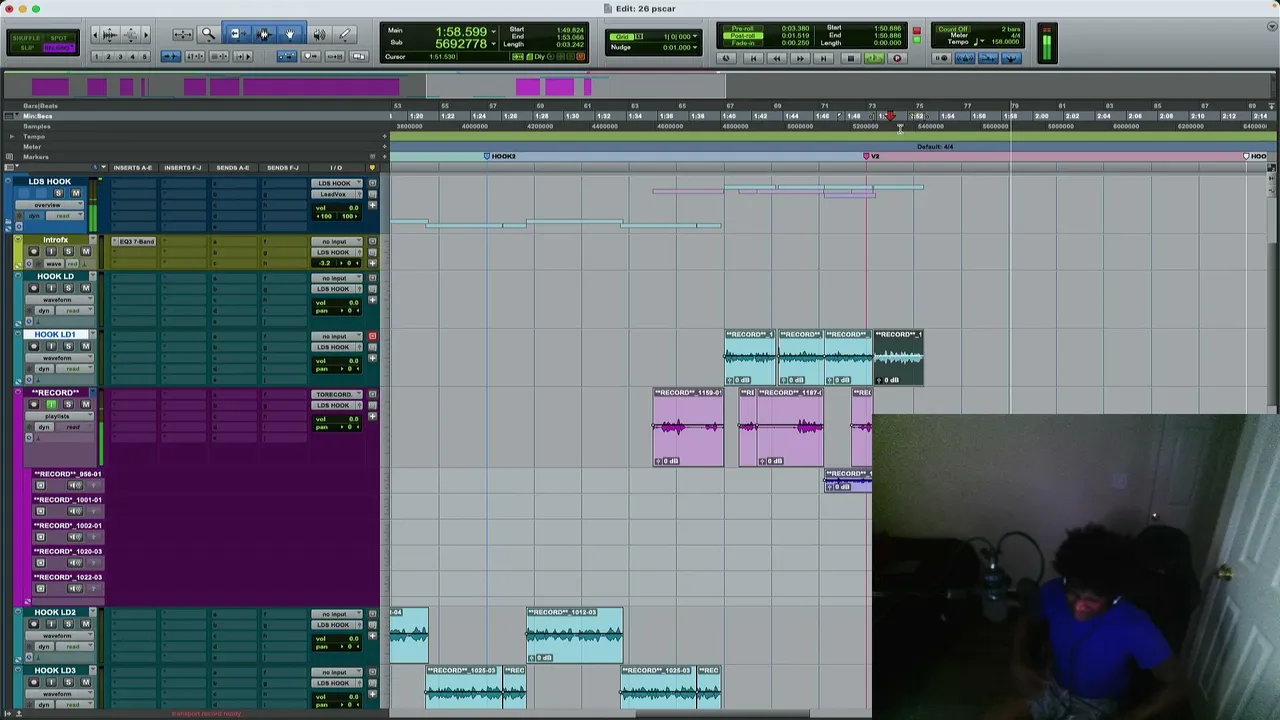Click the SENDS A-E column header
Screen dimensions: 1280x720
(233, 167)
